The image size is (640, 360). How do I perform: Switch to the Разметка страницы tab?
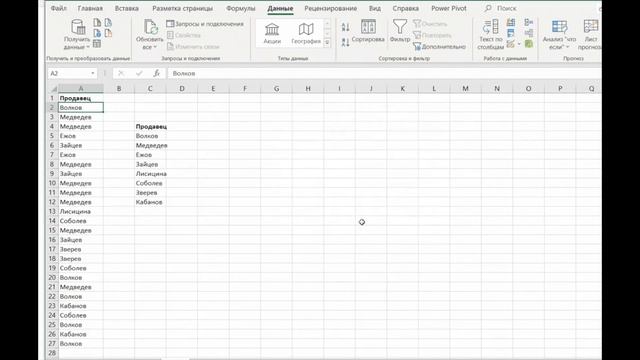182,8
